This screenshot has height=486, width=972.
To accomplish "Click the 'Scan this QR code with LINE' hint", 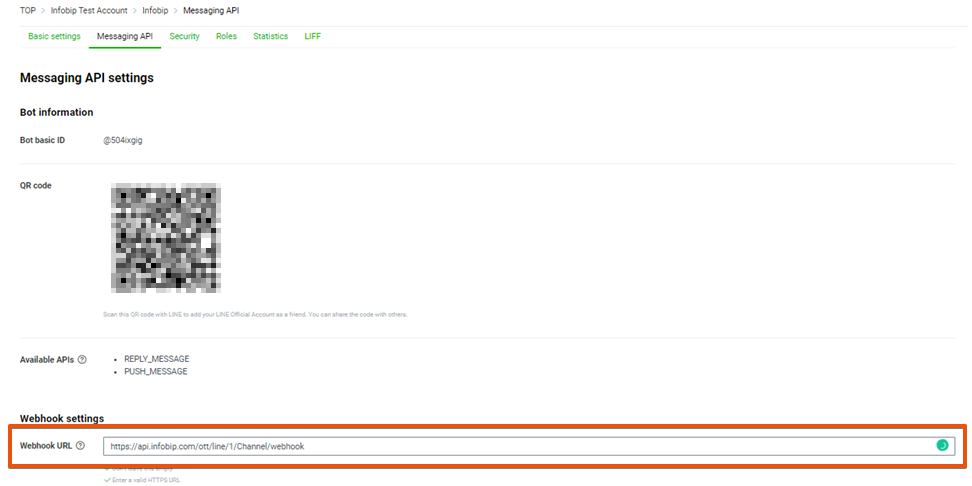I will click(x=255, y=315).
